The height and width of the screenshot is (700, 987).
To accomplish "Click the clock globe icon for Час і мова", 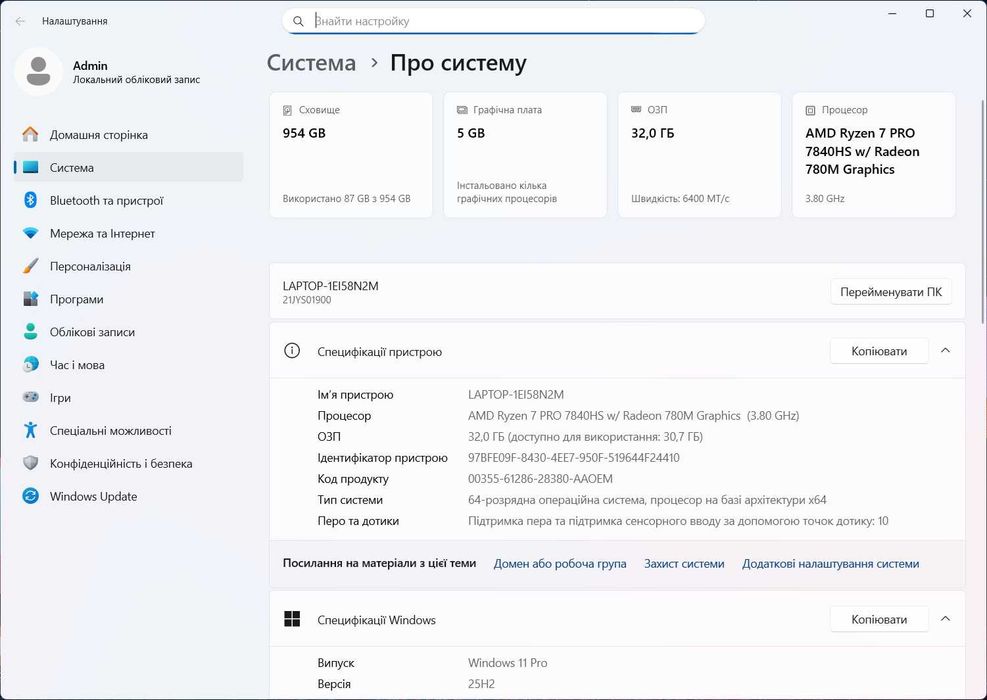I will [30, 364].
